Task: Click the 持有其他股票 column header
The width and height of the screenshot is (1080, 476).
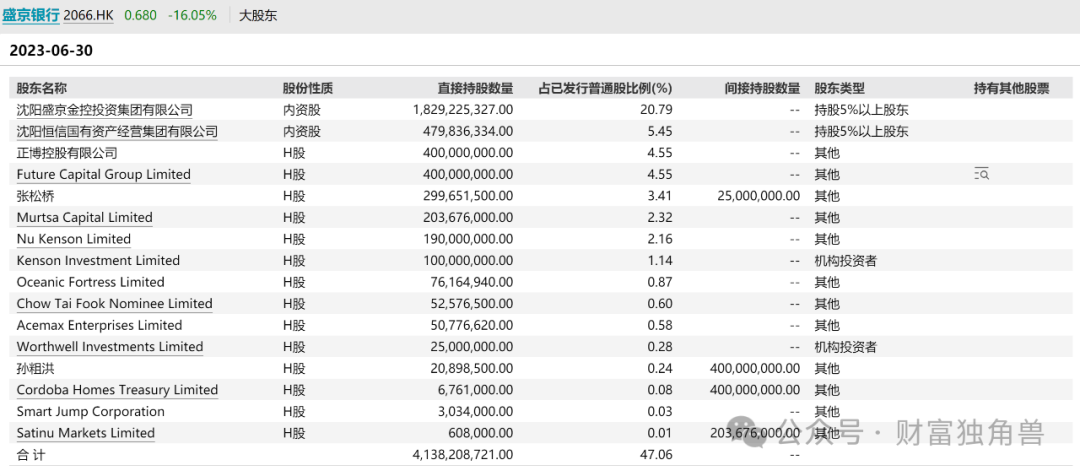Action: pos(1012,88)
